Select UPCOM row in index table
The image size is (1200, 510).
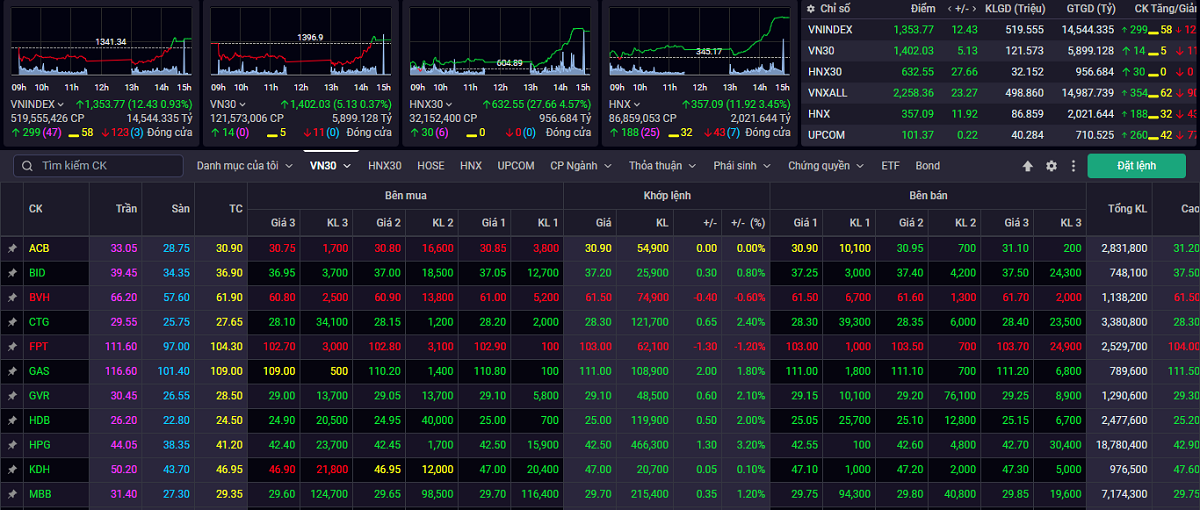point(1001,134)
